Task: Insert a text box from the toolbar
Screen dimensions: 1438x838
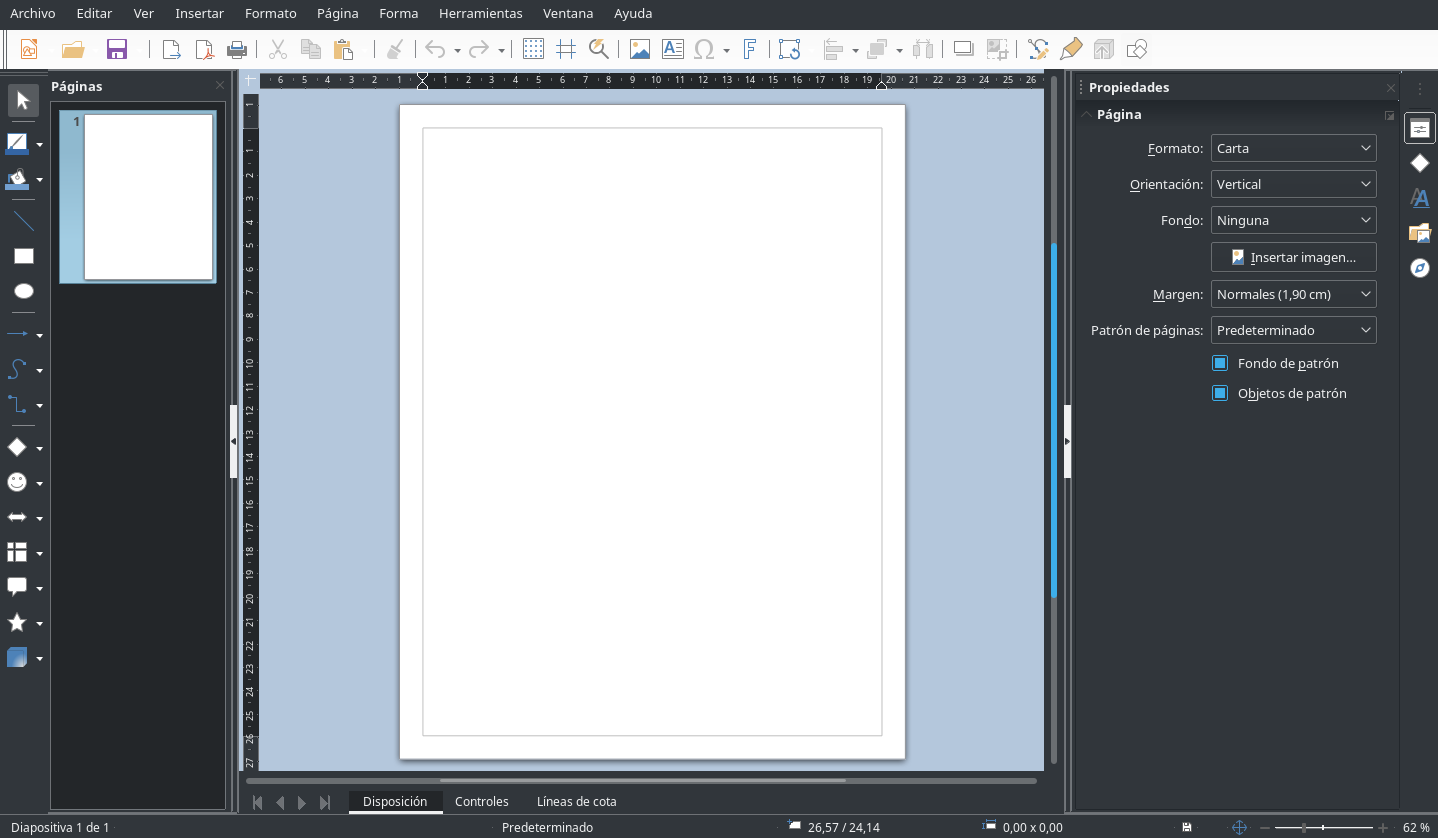Action: pyautogui.click(x=671, y=48)
